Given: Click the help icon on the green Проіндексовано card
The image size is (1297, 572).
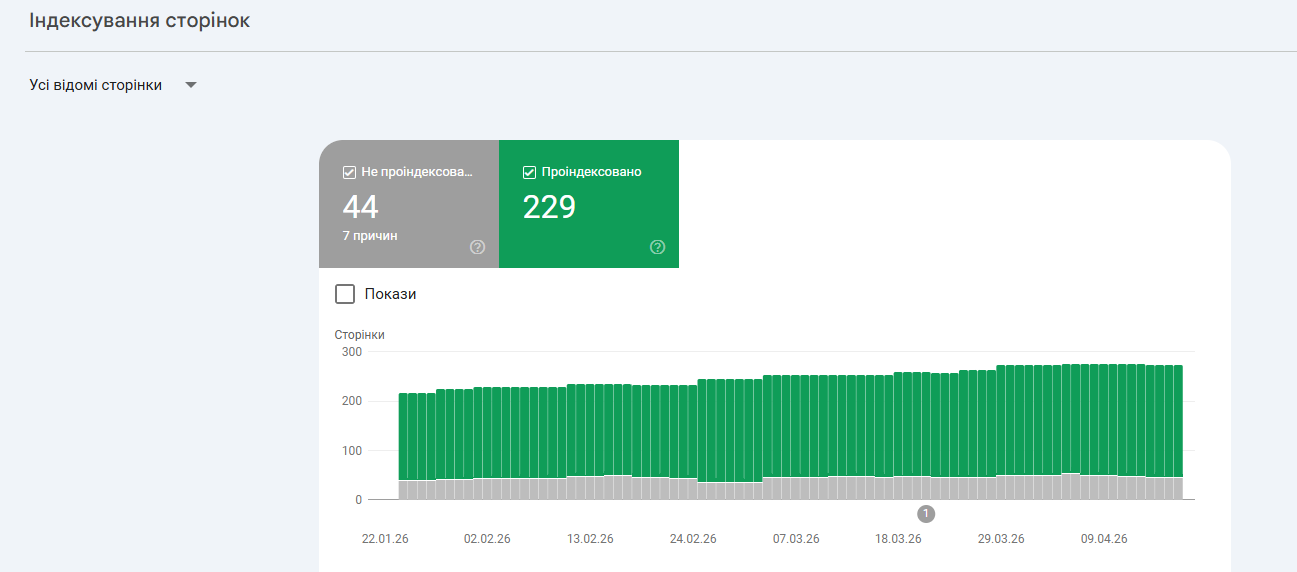Looking at the screenshot, I should click(657, 247).
